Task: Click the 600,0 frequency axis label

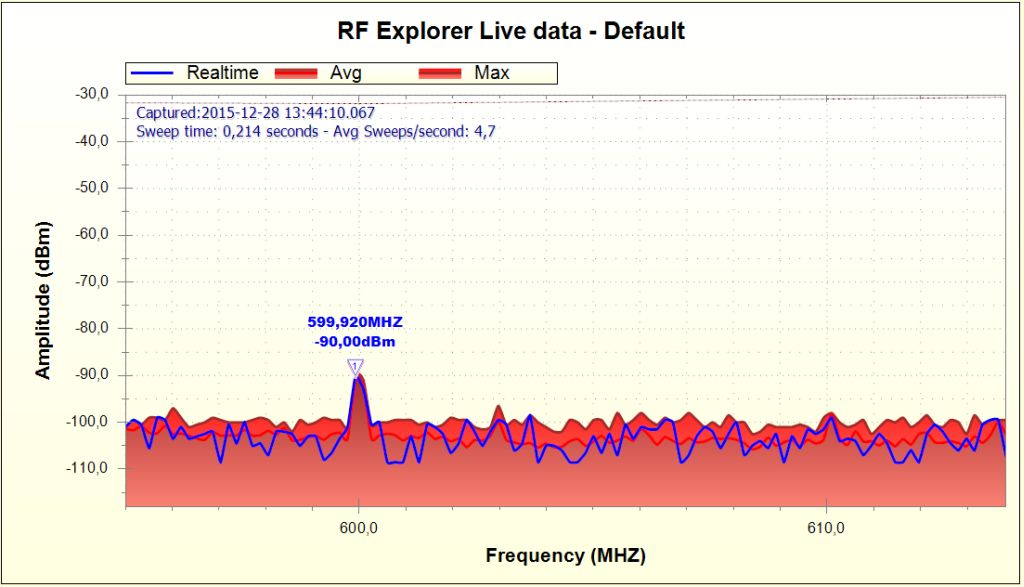Action: coord(359,528)
